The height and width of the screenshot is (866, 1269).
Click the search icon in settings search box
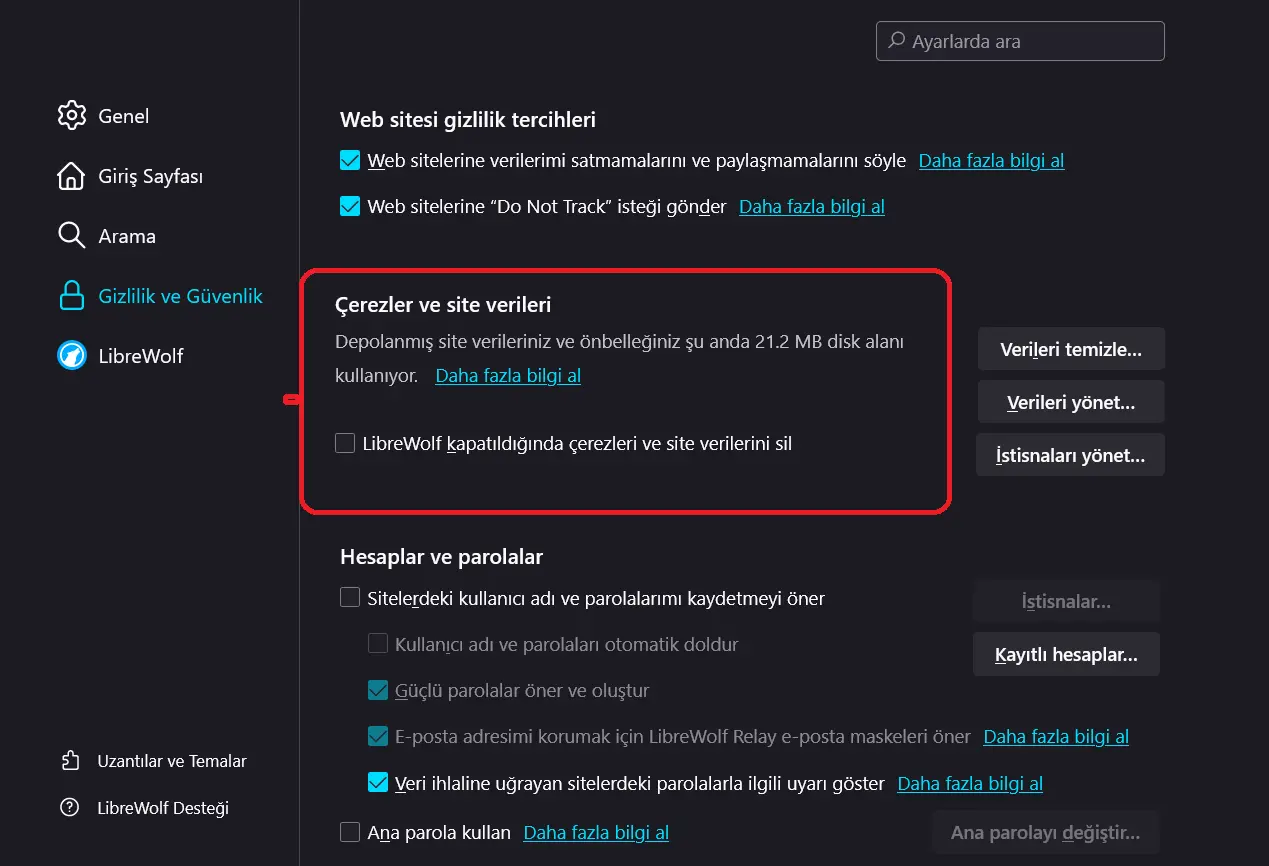click(x=897, y=42)
